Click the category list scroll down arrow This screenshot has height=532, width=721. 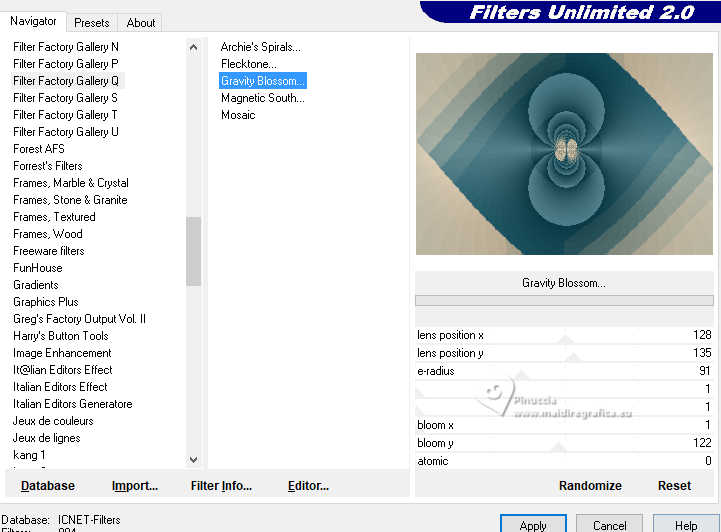tap(194, 460)
